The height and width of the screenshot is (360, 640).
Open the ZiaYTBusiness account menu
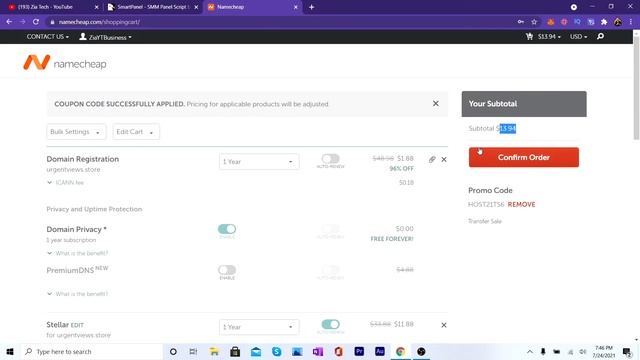click(x=105, y=37)
